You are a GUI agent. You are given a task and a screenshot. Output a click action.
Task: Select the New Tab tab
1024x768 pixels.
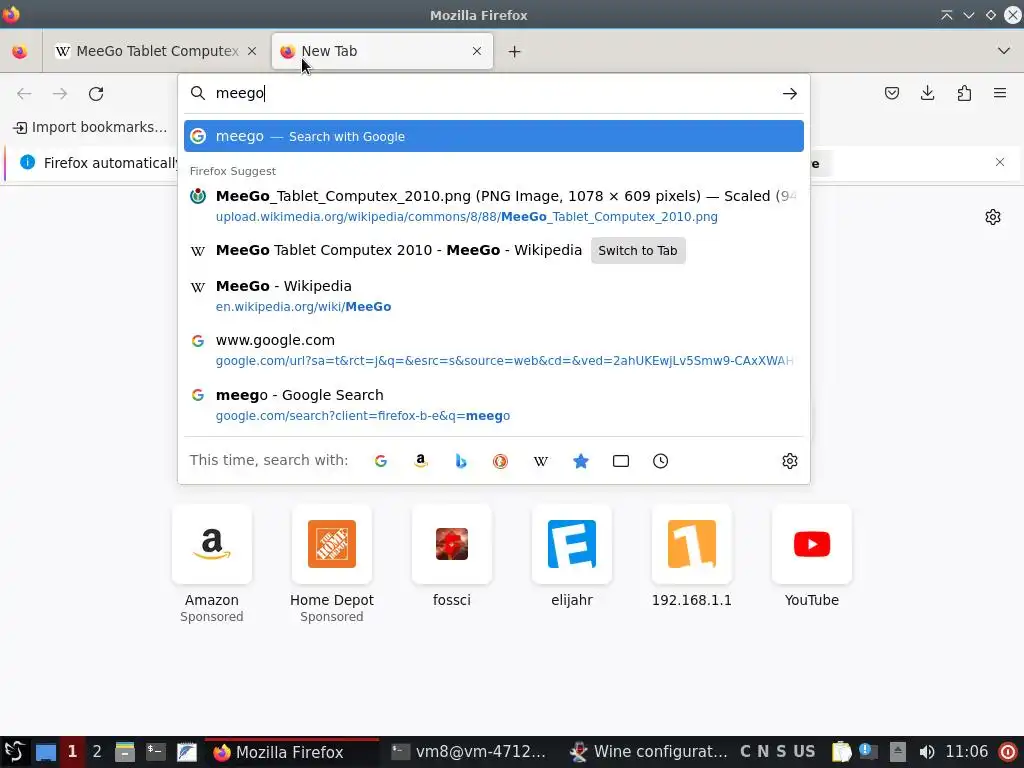382,51
